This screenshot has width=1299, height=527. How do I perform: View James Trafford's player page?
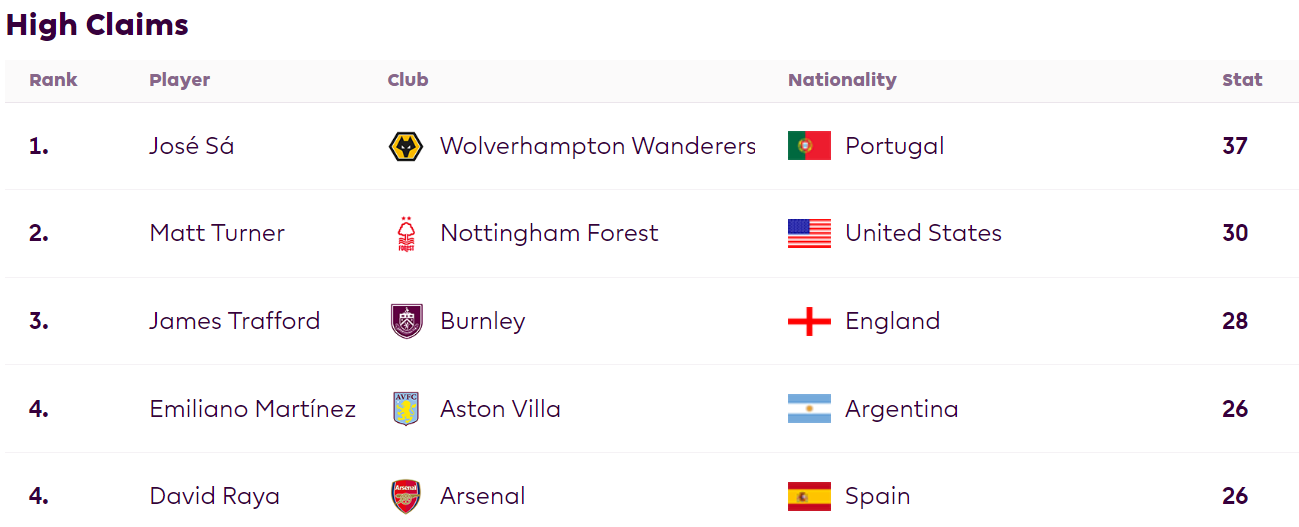[235, 321]
